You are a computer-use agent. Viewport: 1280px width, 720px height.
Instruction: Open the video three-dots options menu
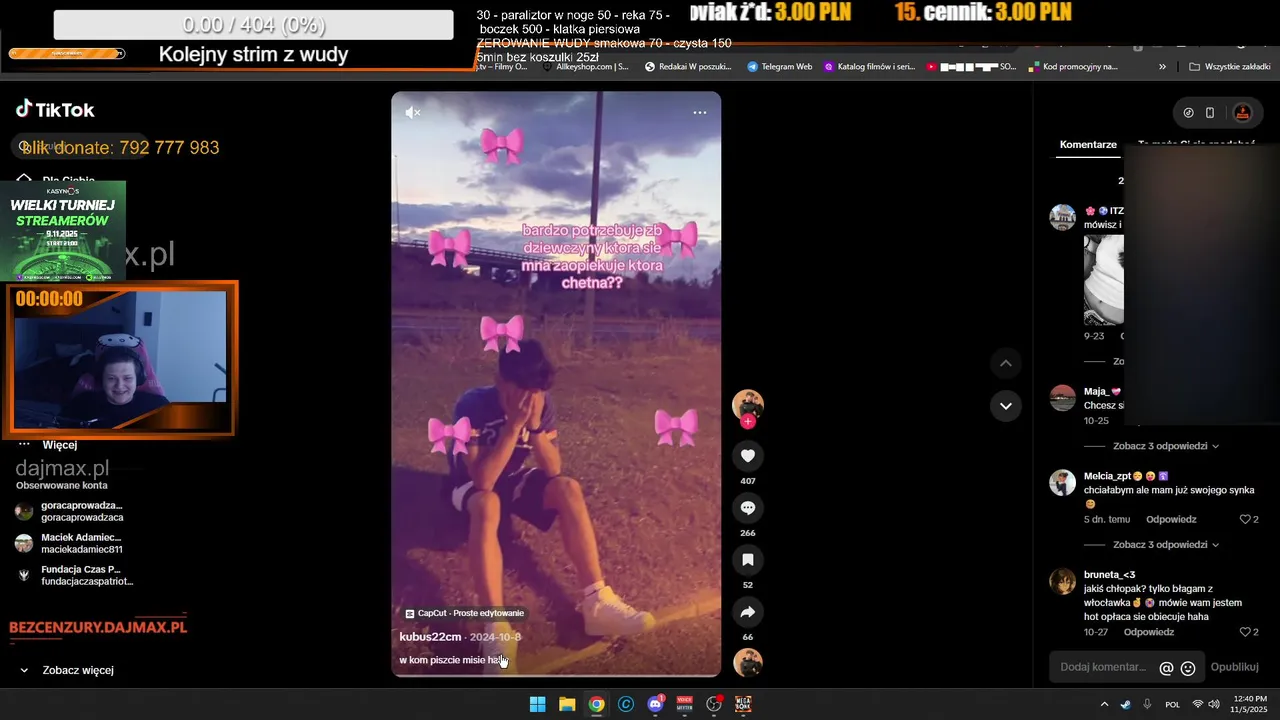700,112
